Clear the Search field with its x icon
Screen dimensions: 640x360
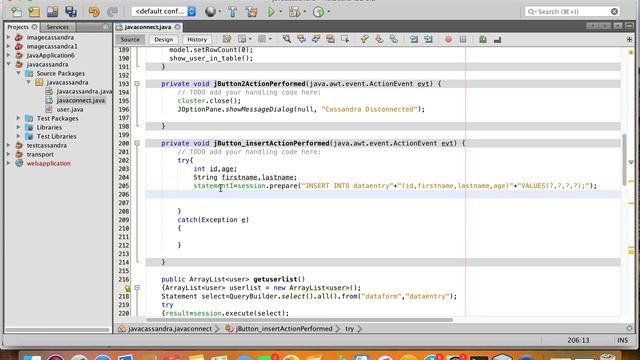point(614,11)
